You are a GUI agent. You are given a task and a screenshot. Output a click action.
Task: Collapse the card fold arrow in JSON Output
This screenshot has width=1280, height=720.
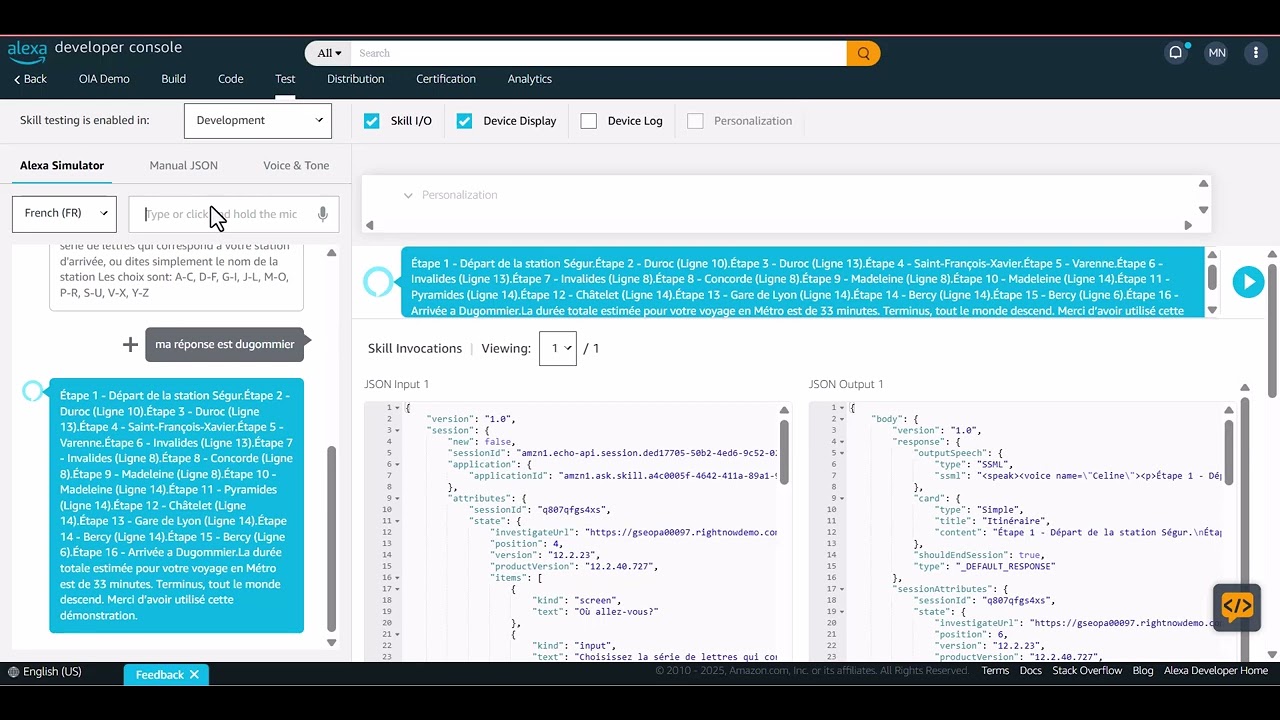click(843, 498)
